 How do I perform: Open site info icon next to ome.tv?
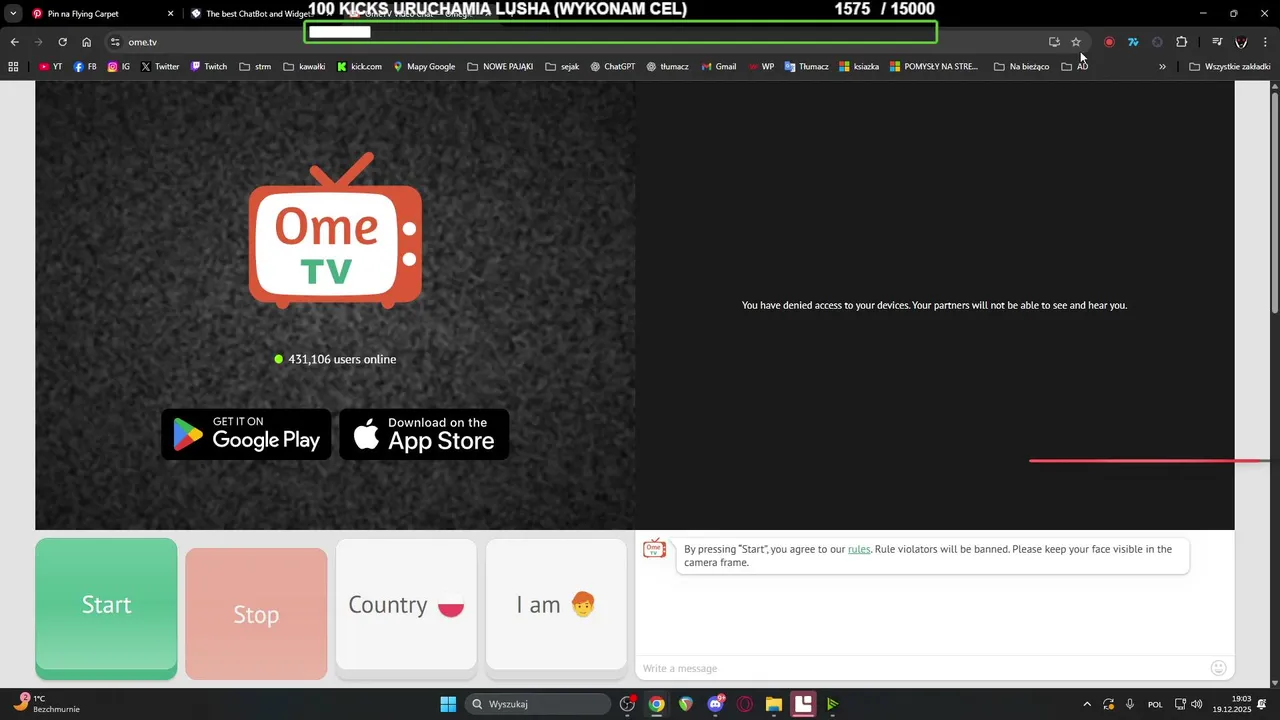pos(115,42)
